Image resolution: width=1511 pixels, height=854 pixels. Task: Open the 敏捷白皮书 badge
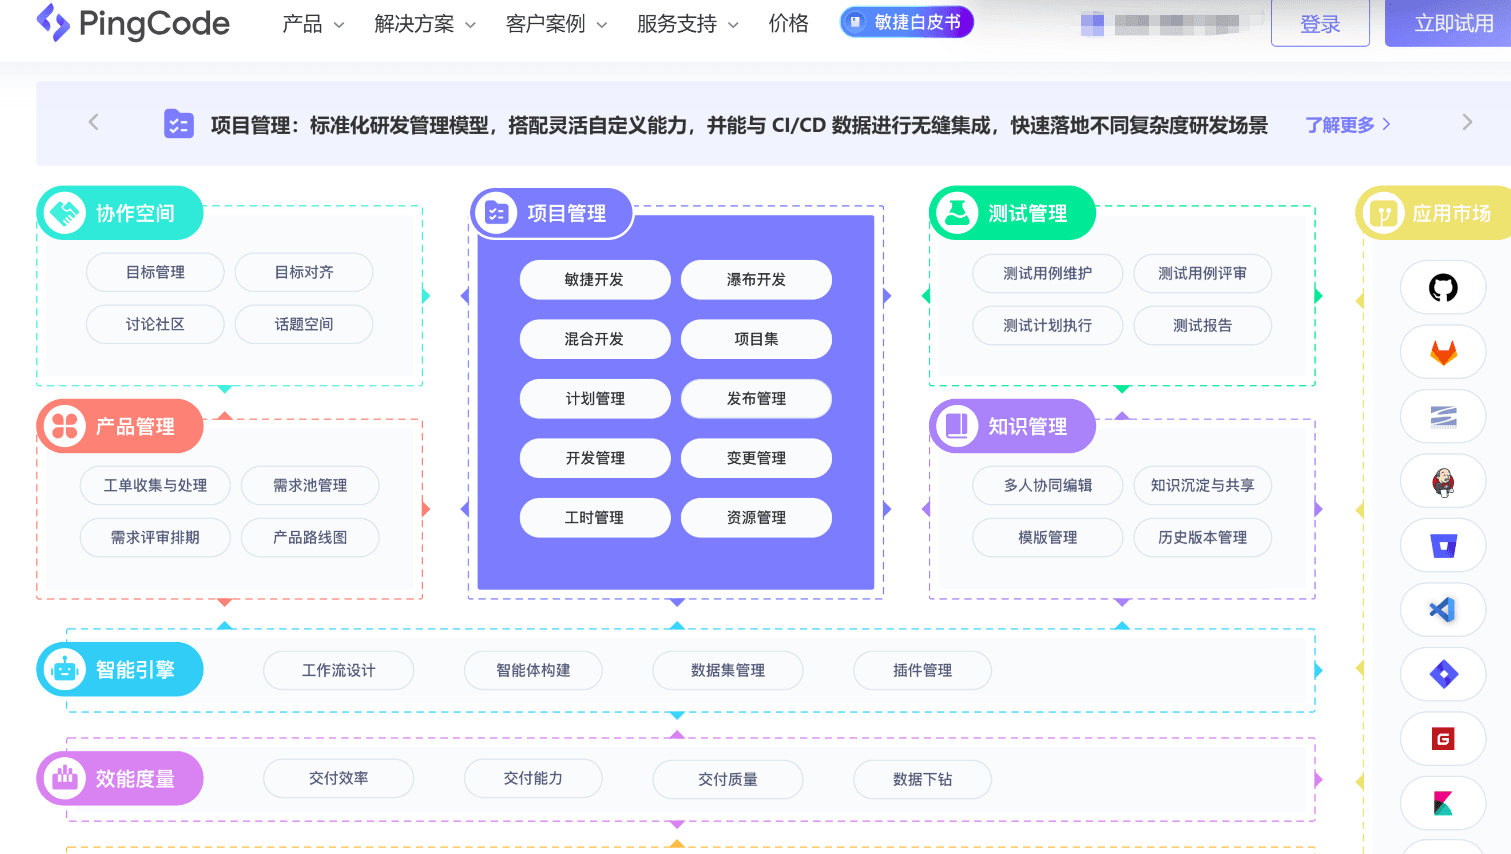(907, 22)
